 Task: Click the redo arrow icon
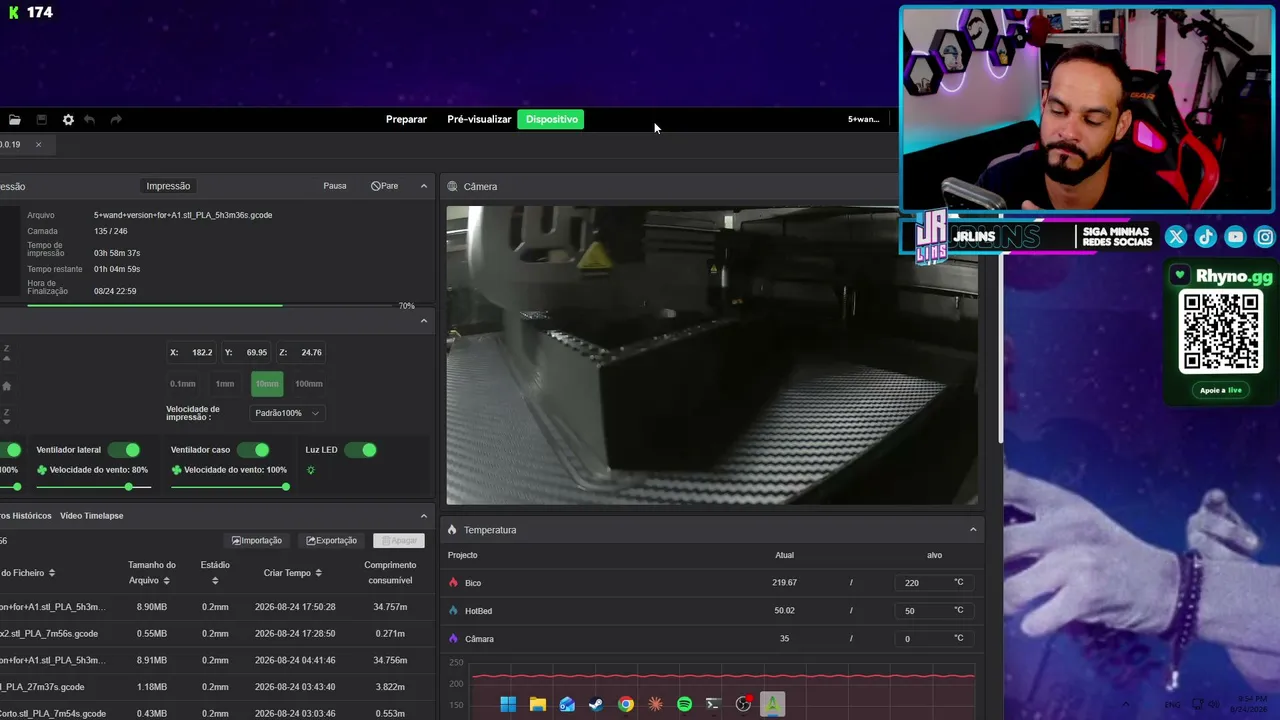click(116, 120)
